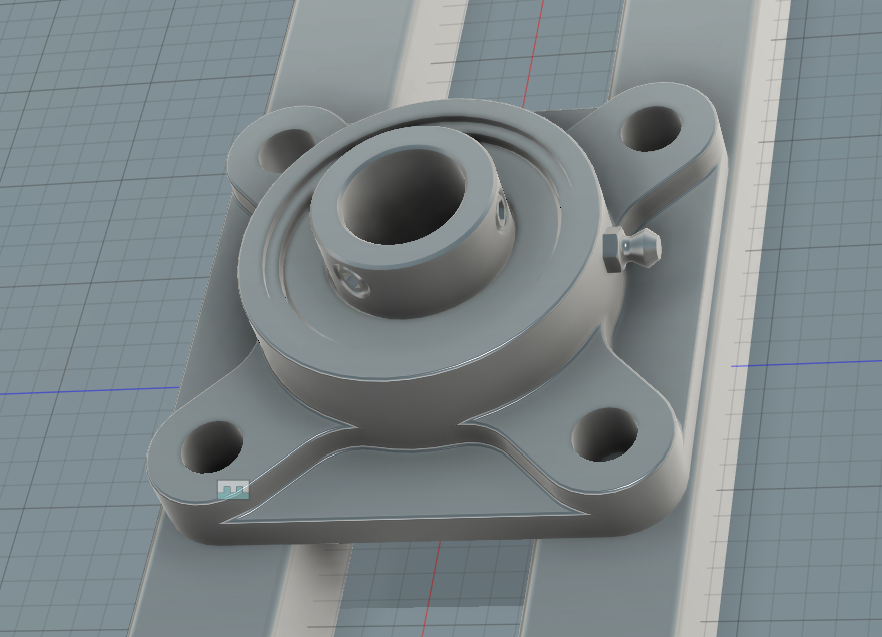
Task: Select the front set screw on collar
Action: pos(352,281)
